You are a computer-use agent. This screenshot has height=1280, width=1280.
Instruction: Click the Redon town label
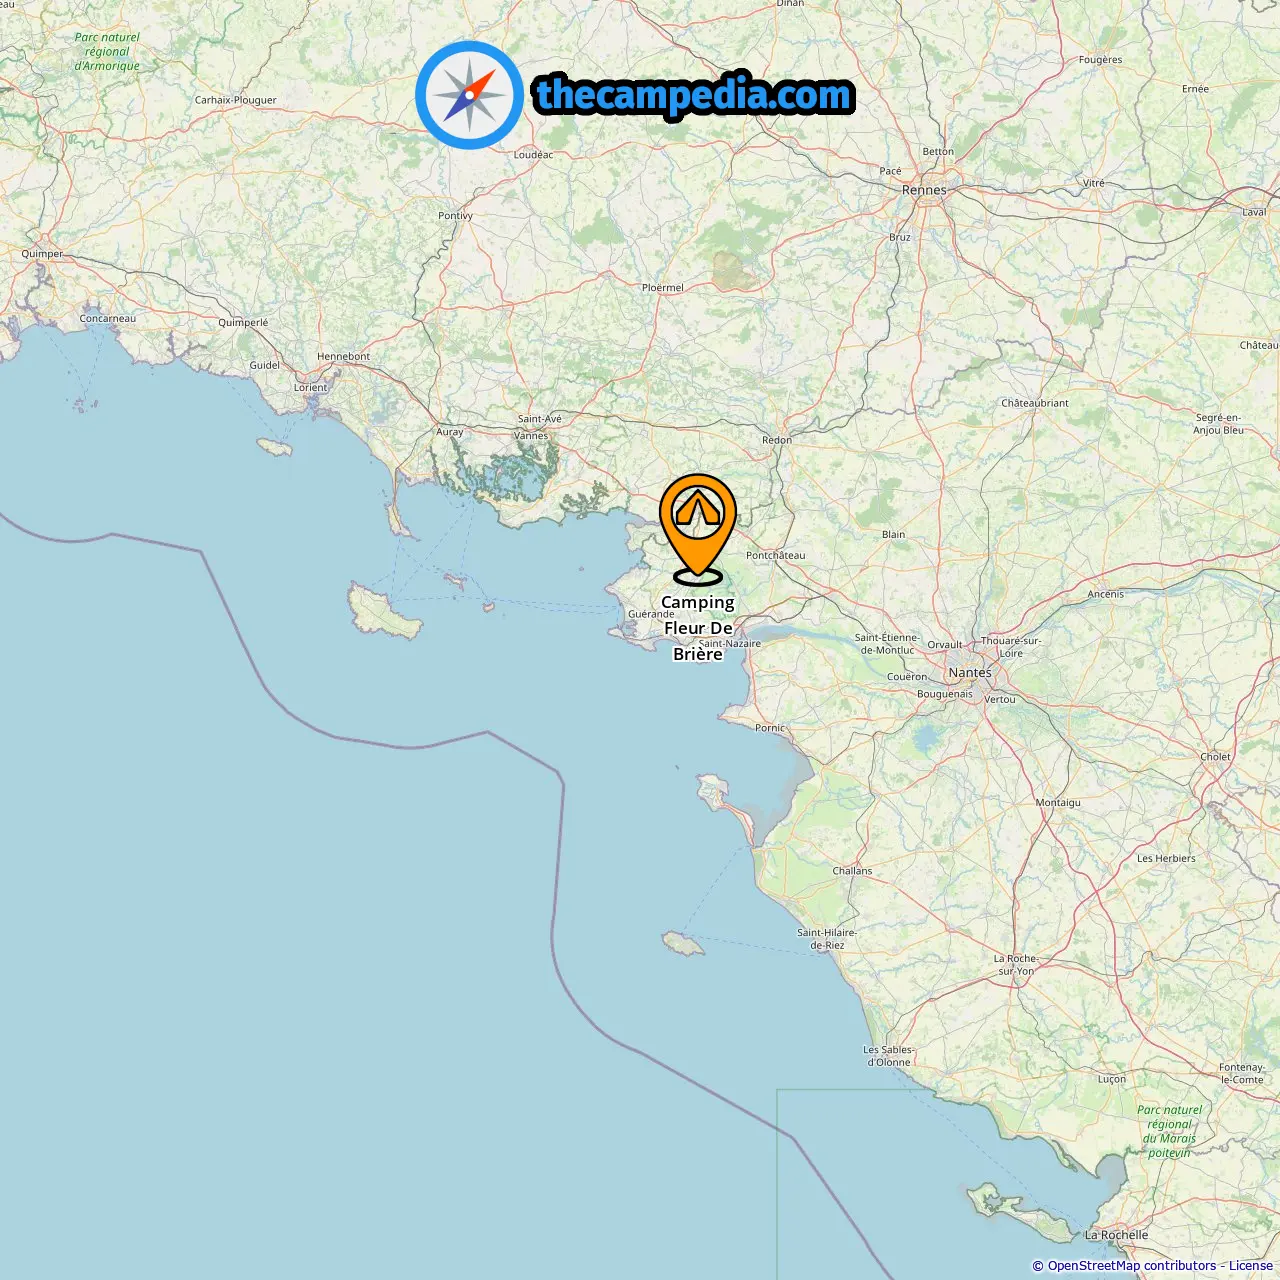click(x=777, y=440)
